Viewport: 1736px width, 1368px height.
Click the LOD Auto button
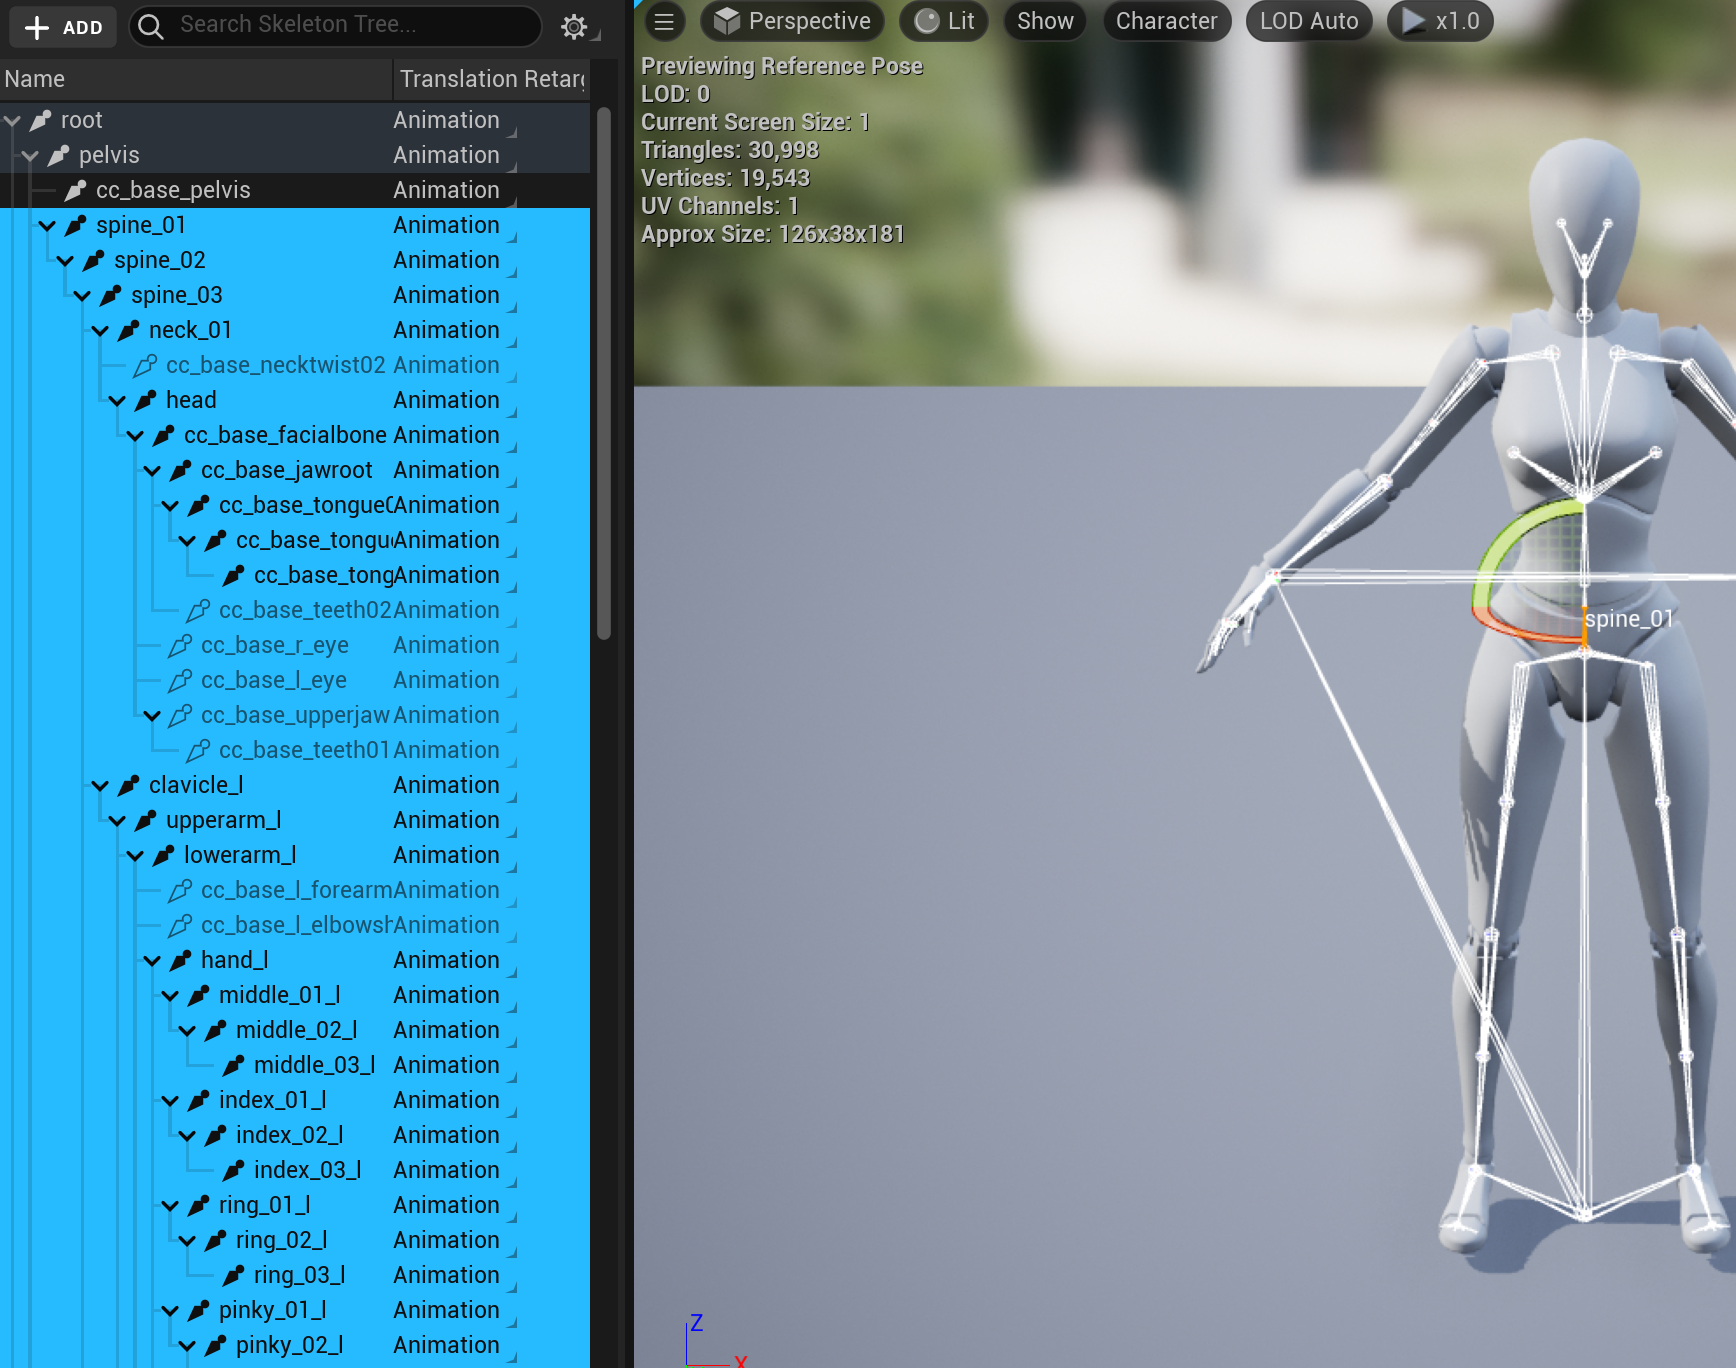point(1308,21)
